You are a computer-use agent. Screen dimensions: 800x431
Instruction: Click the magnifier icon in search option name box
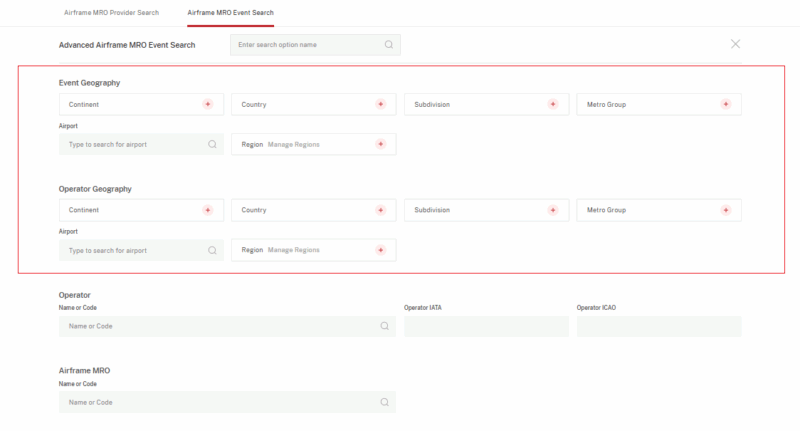(389, 45)
